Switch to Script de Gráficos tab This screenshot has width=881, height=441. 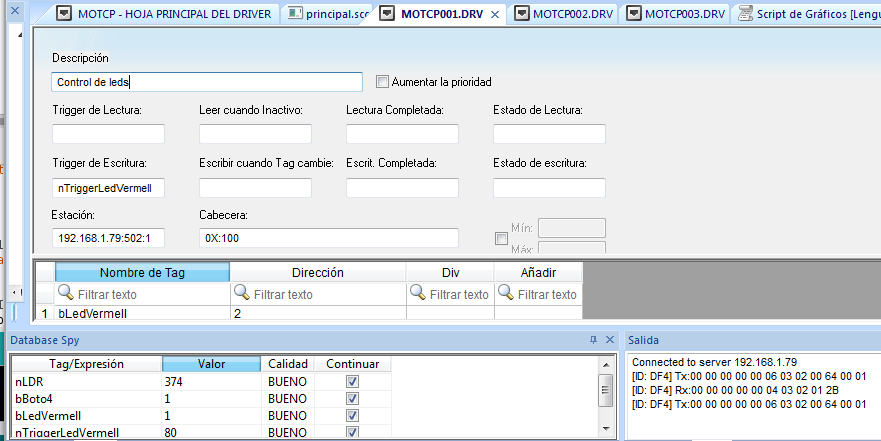point(808,13)
